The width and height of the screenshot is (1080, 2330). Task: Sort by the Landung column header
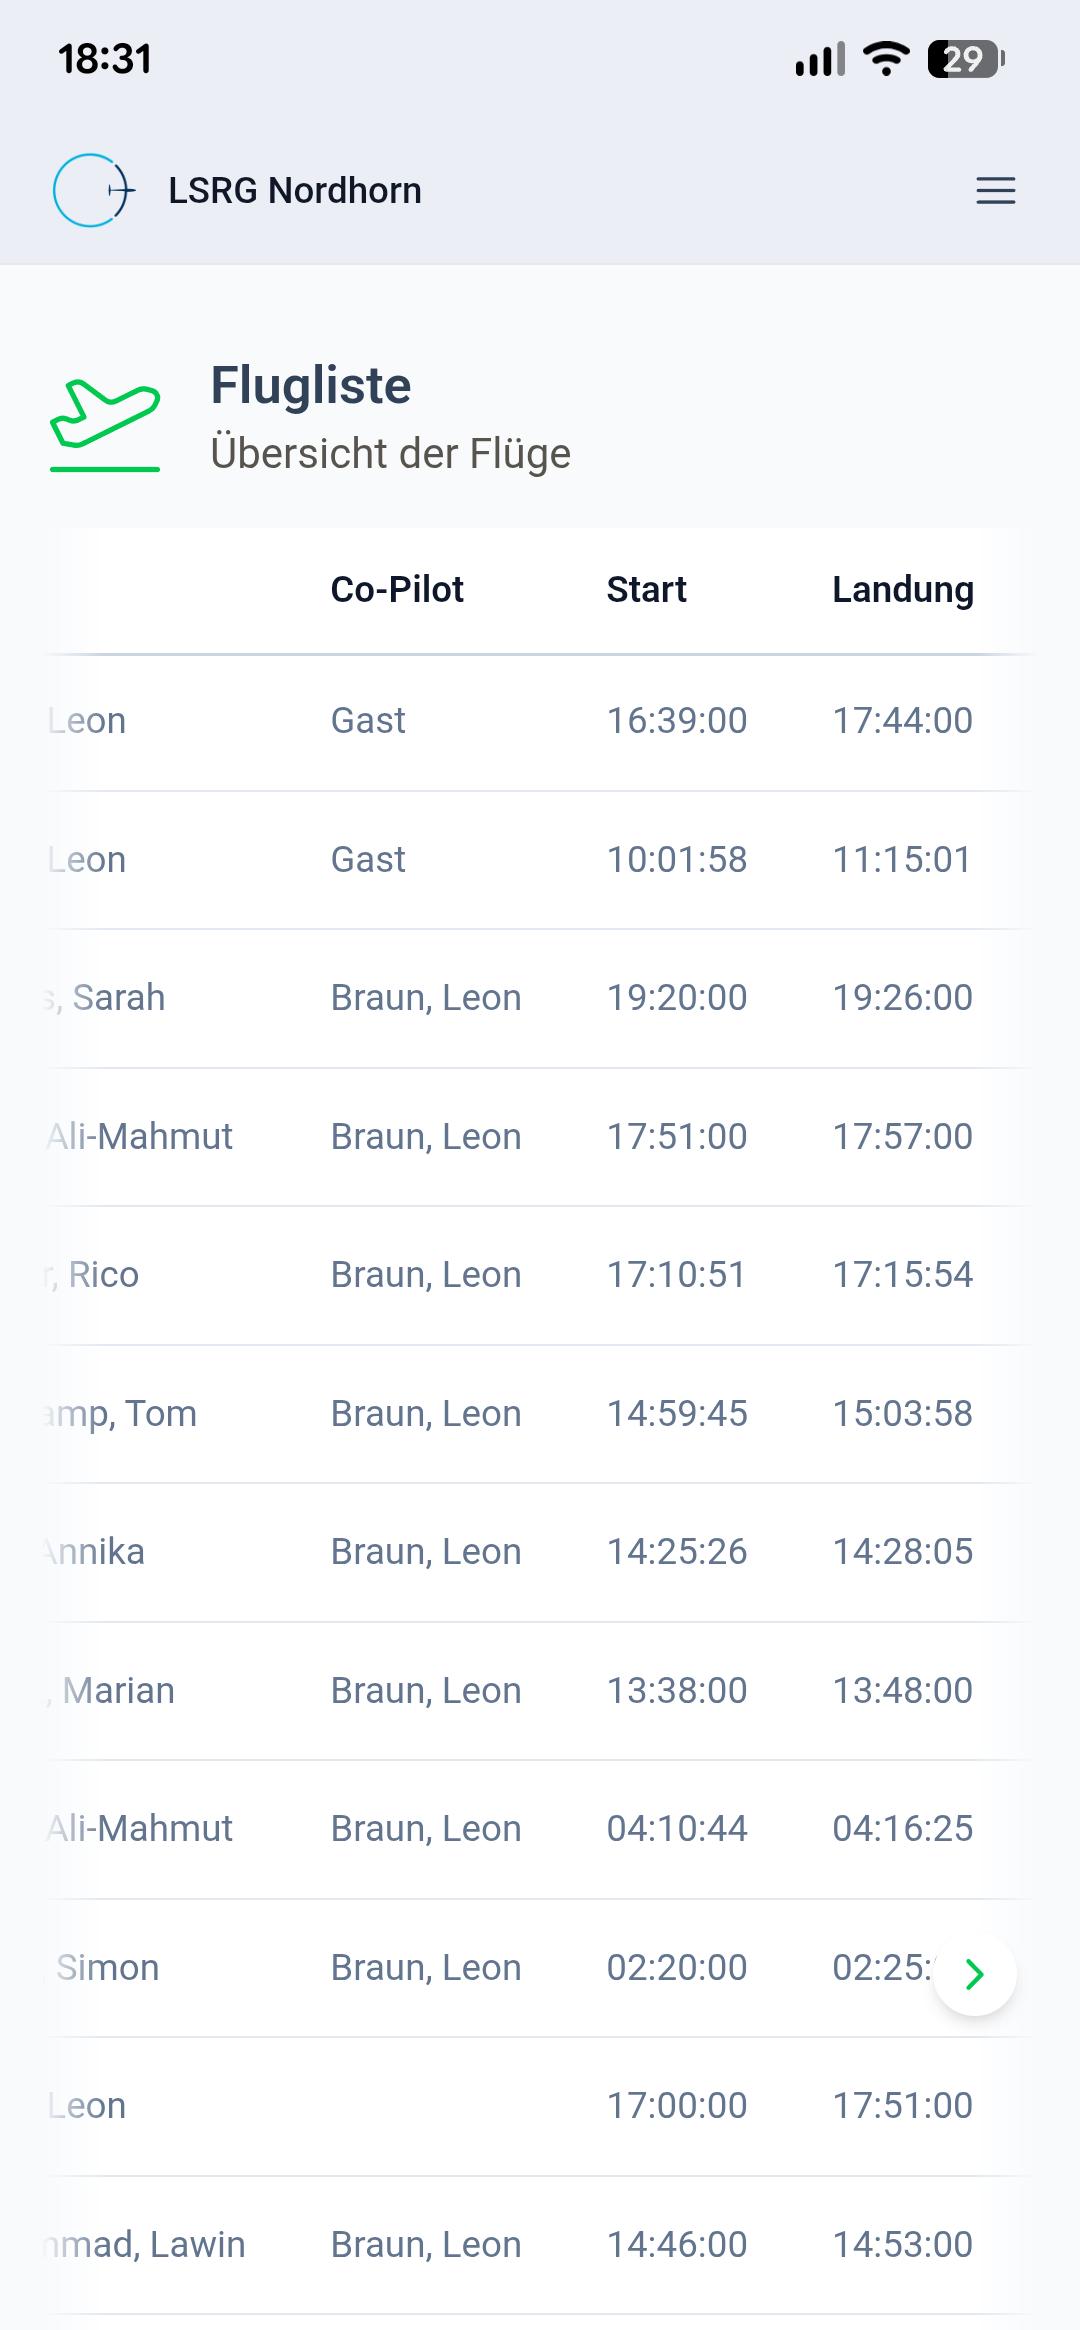[x=903, y=589]
